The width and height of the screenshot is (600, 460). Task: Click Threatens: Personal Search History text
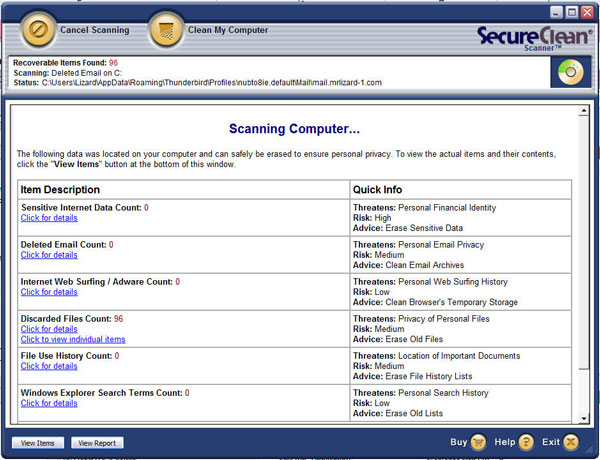(421, 393)
